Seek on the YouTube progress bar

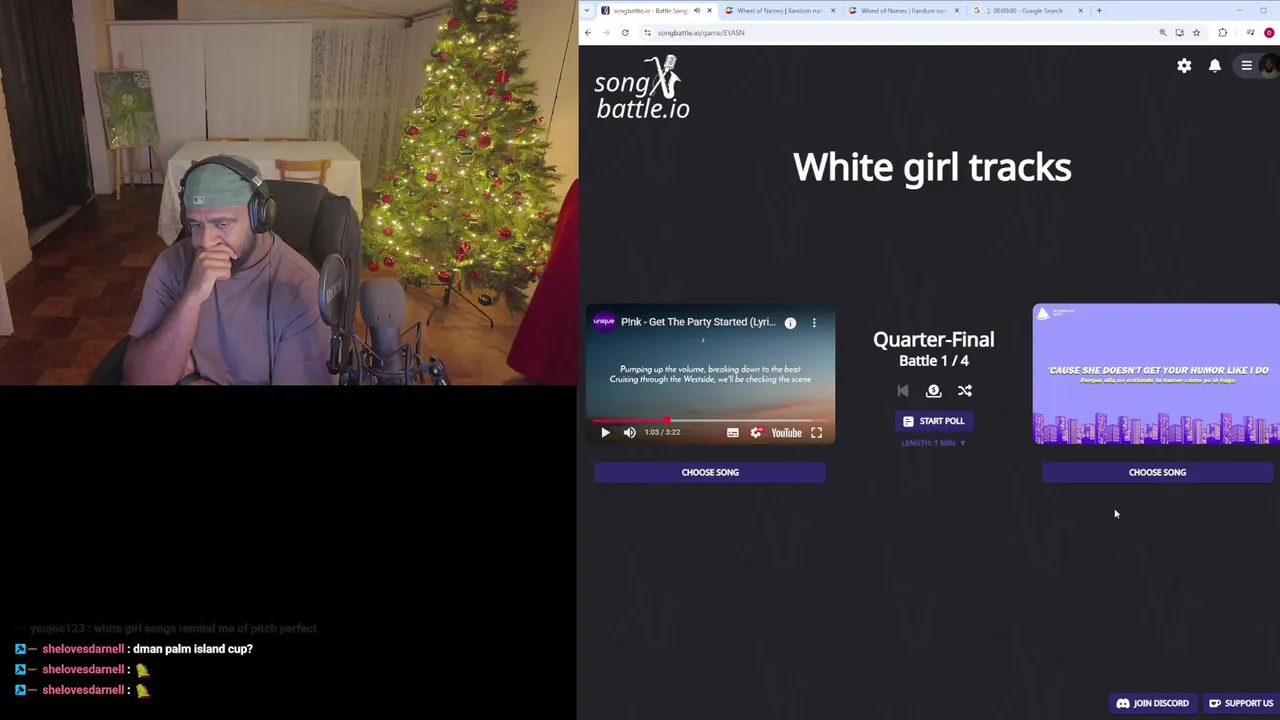710,421
